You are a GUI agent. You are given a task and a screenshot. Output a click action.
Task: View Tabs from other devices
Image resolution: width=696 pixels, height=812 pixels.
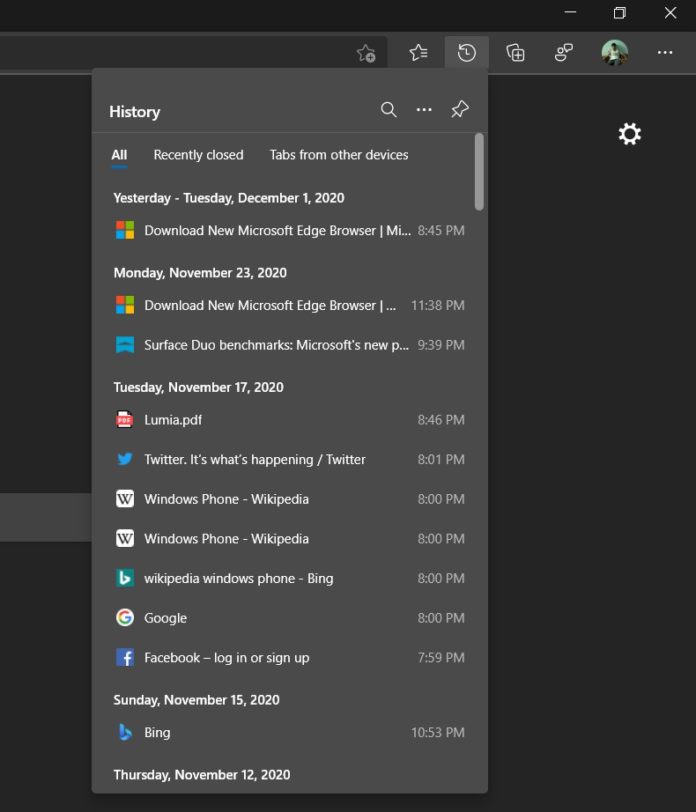338,155
